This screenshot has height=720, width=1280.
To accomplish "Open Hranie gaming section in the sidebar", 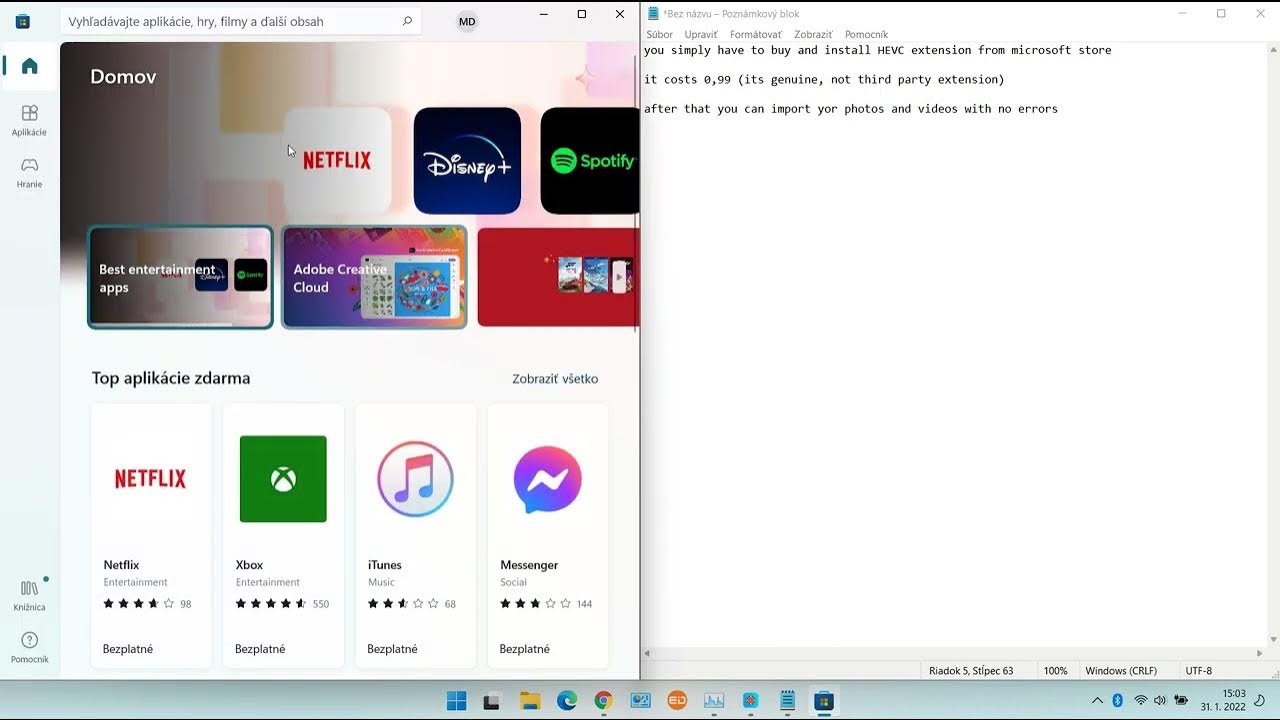I will (x=29, y=172).
